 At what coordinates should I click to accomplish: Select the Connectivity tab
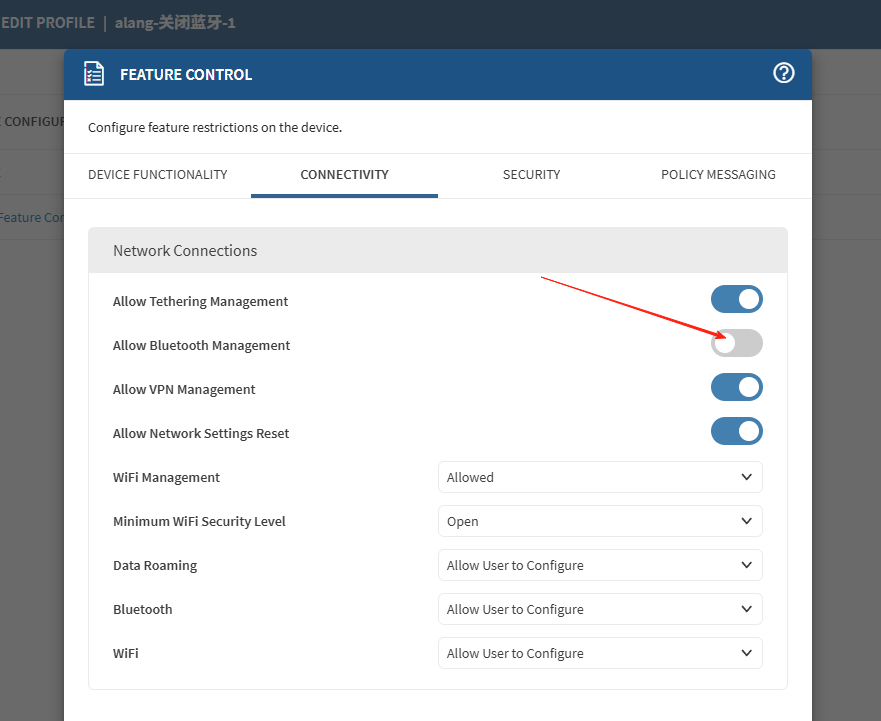point(344,175)
